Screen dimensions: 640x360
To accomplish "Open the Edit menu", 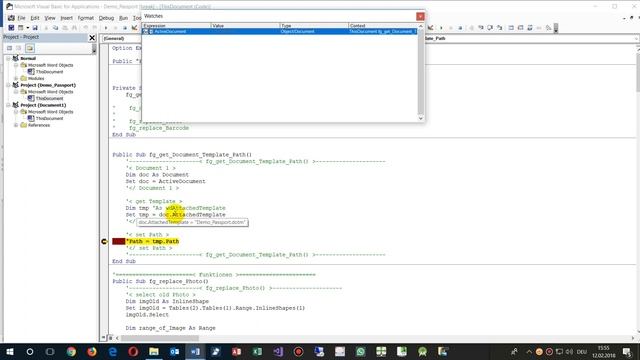I will (35, 18).
